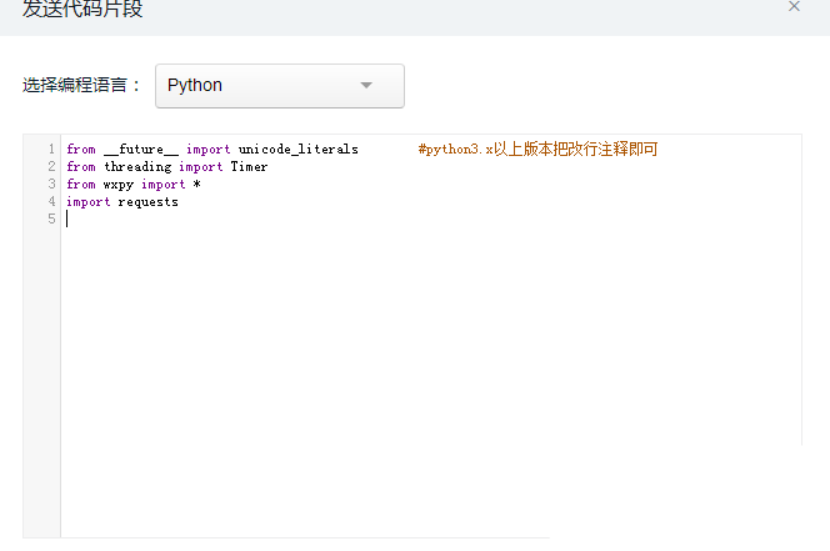The image size is (830, 551).
Task: Click the empty fifth line of editor
Action: coord(431,219)
